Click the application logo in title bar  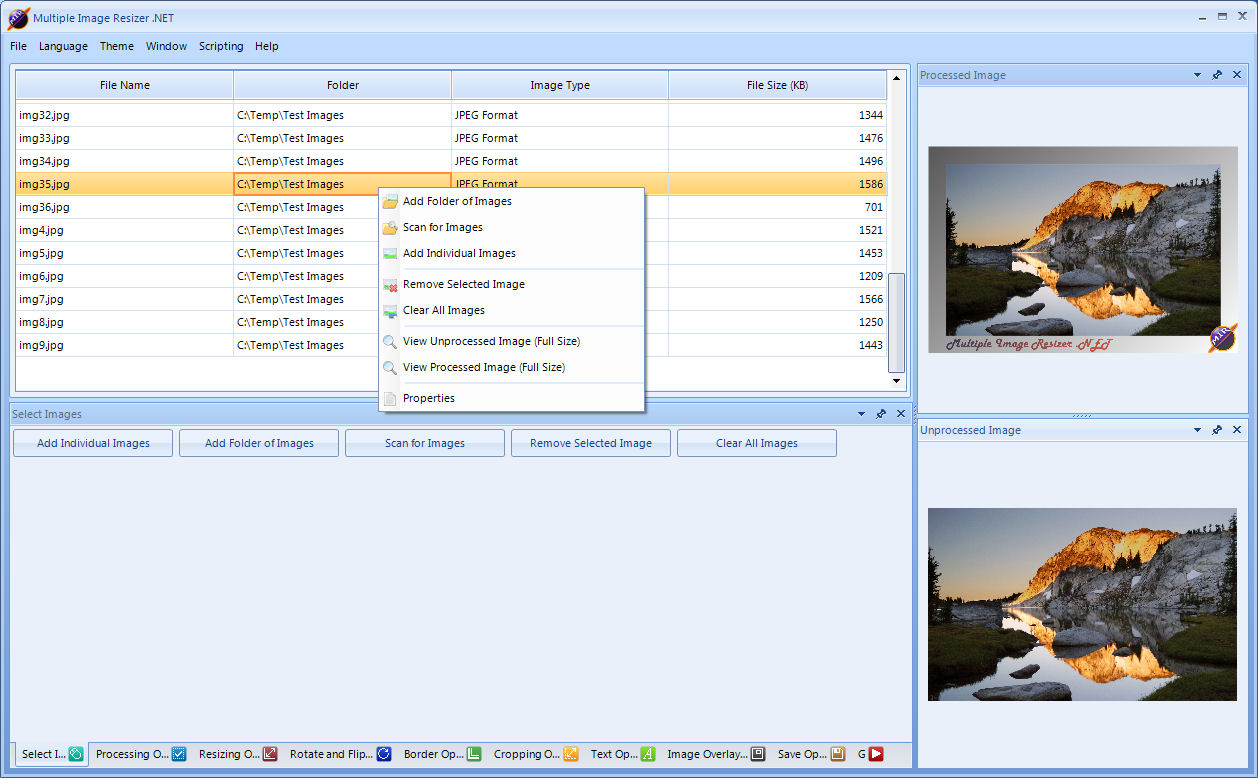pyautogui.click(x=18, y=18)
